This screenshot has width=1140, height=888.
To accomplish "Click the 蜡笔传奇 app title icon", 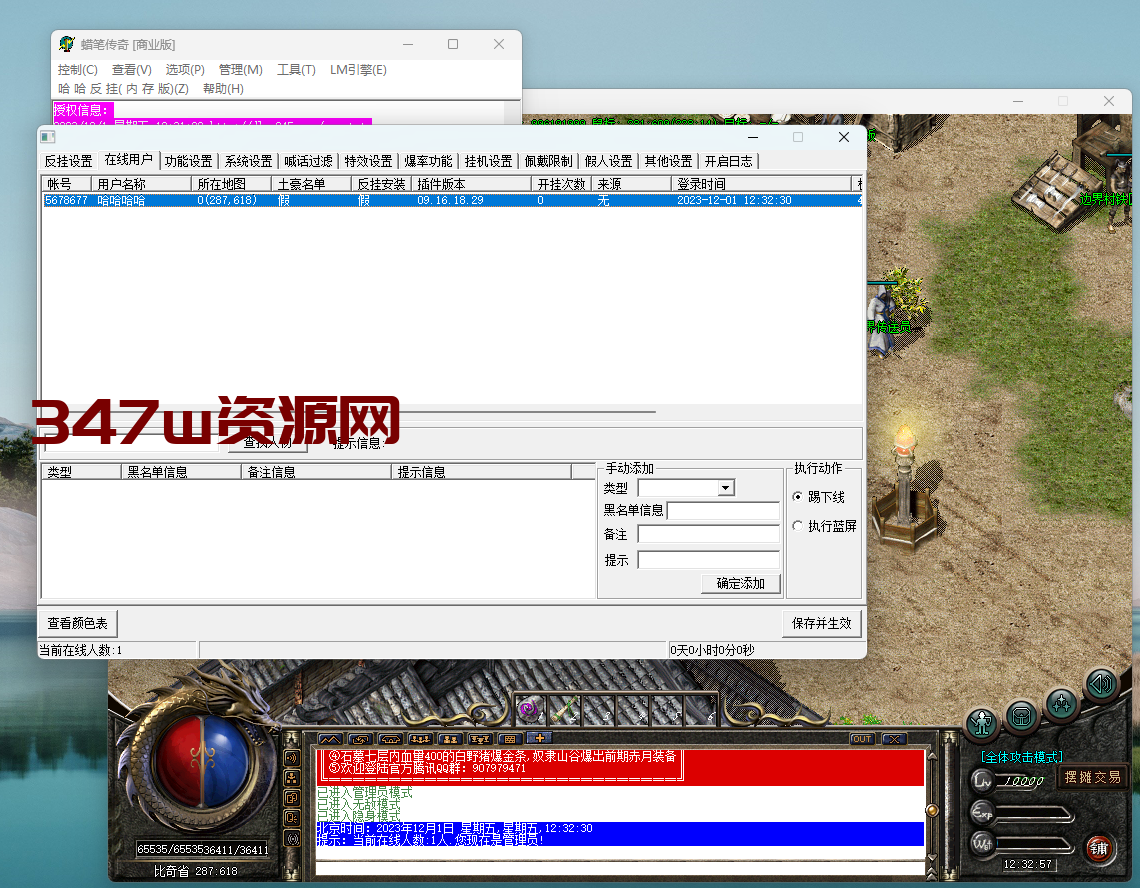I will pyautogui.click(x=67, y=44).
